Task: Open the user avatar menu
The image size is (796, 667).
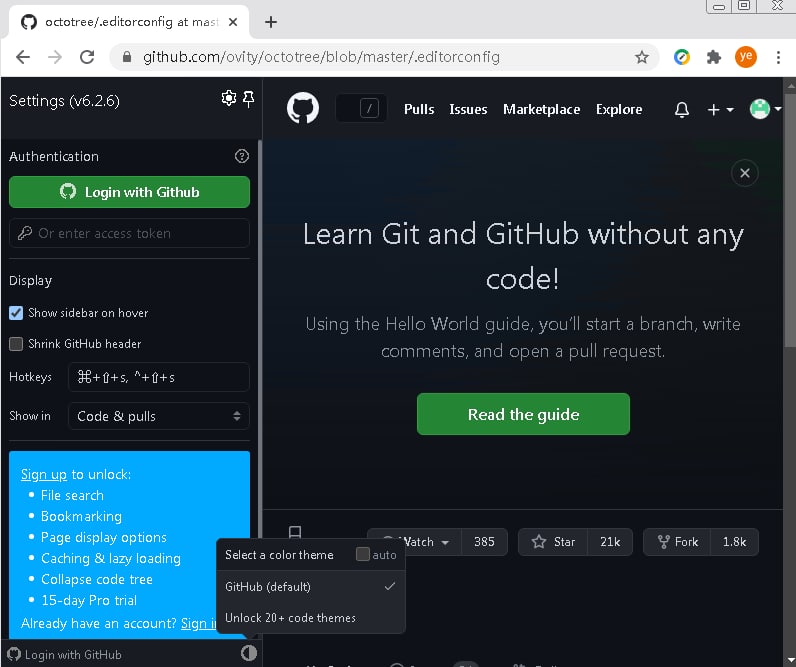Action: point(765,109)
